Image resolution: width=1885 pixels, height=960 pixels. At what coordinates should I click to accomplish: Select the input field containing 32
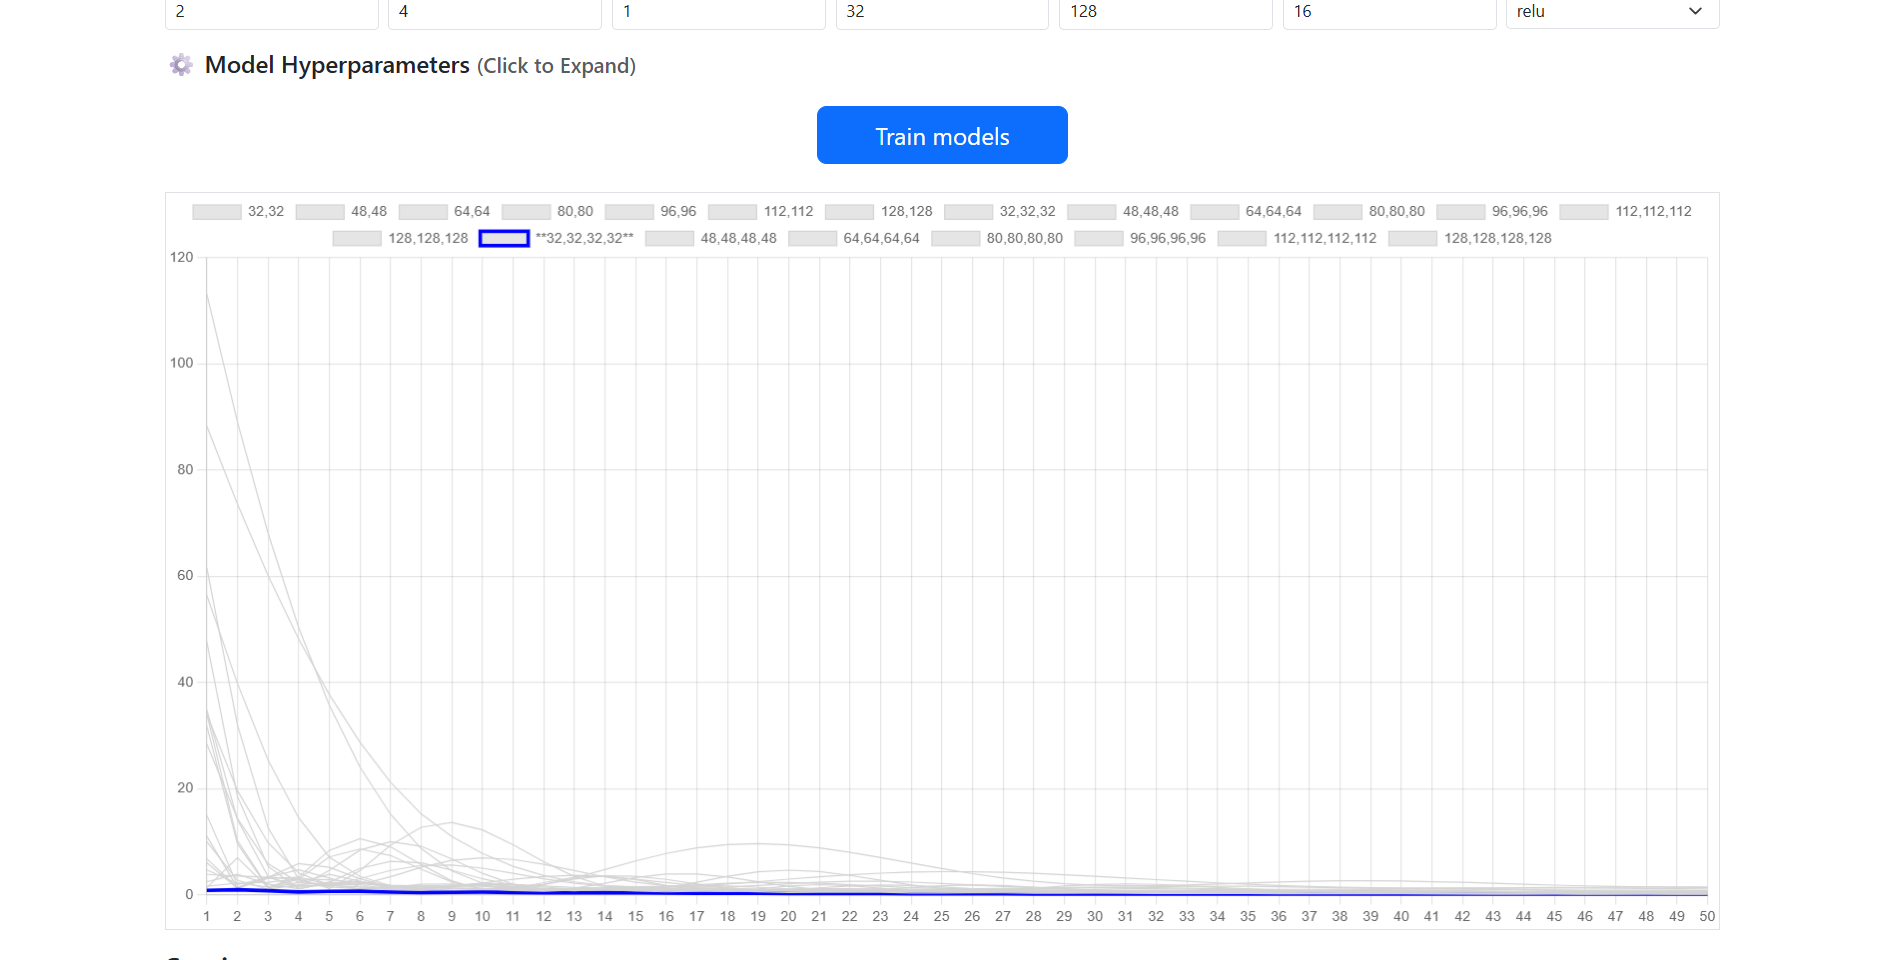942,12
